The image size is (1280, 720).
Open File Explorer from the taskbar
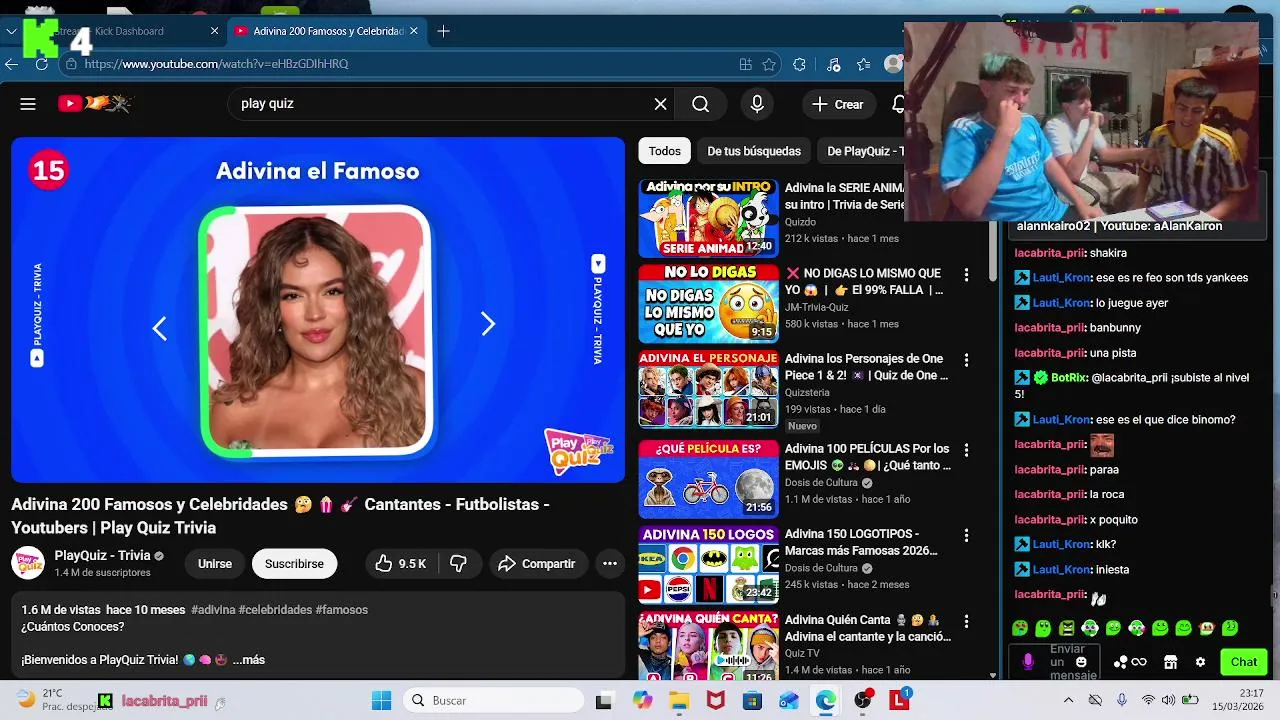pos(678,701)
